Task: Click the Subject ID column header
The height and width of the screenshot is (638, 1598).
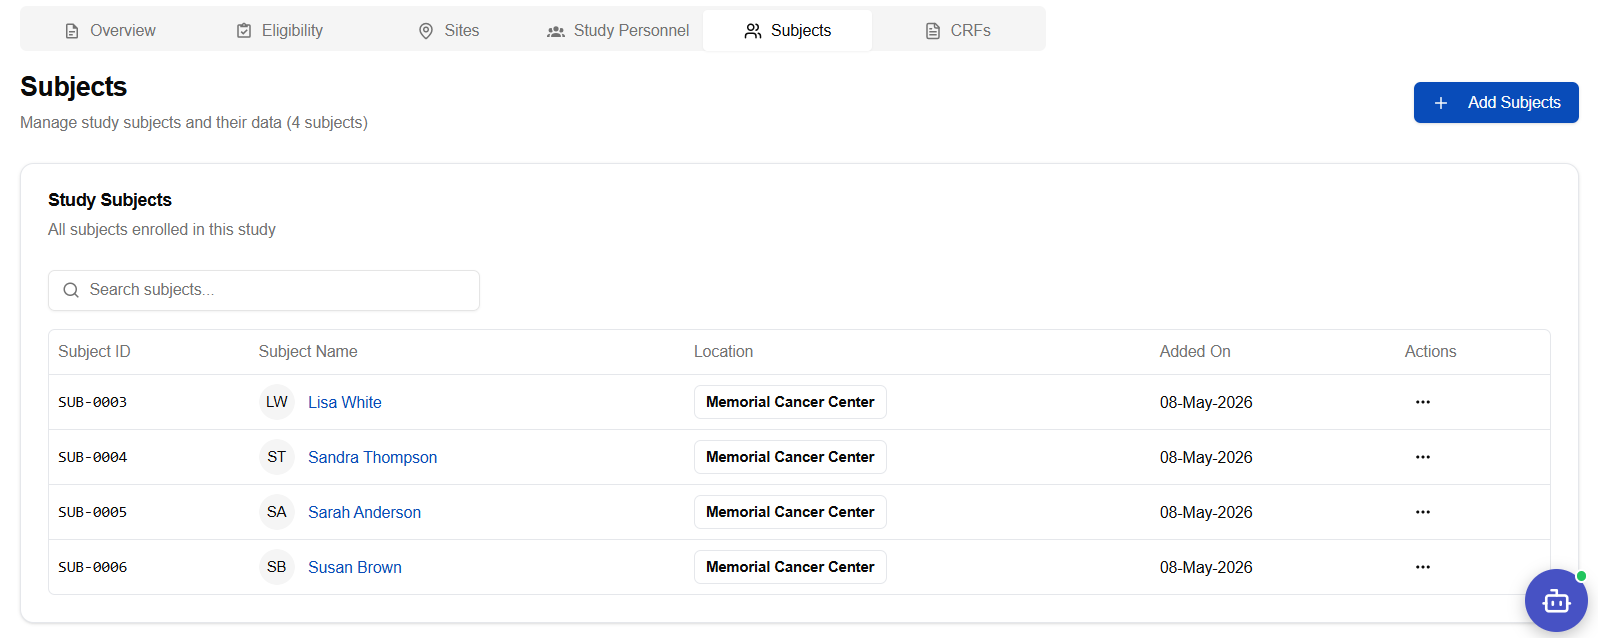Action: pos(94,352)
